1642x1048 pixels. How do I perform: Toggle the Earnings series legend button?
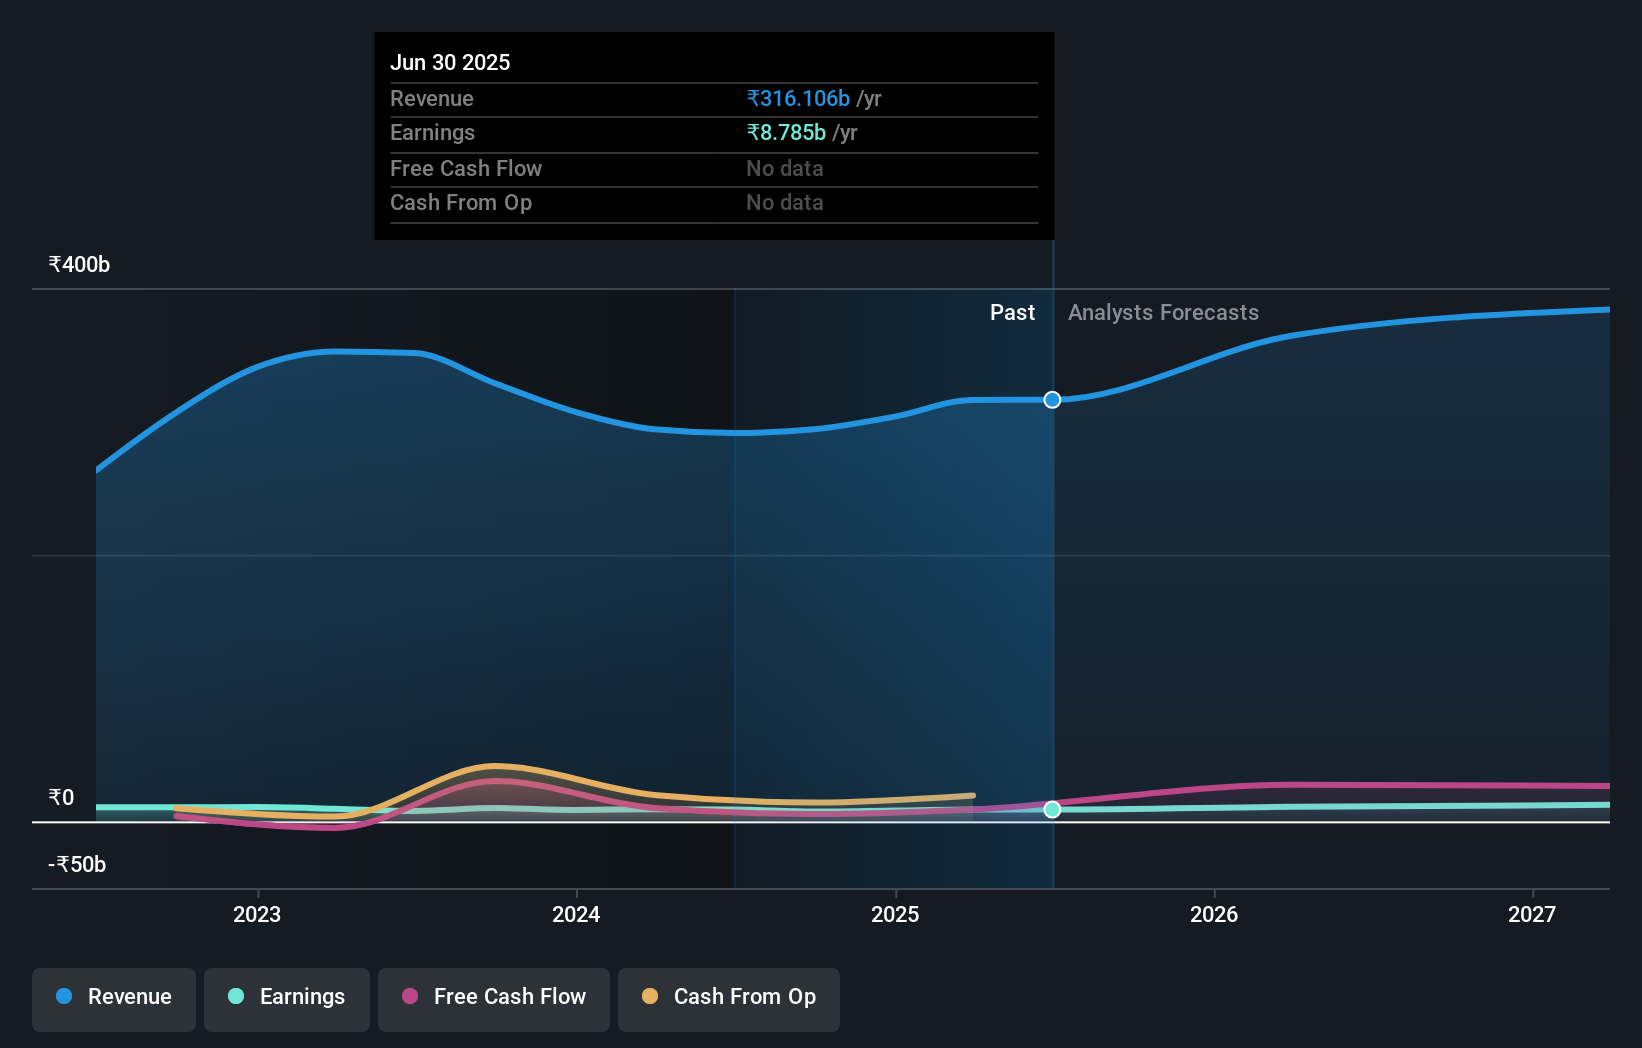click(x=287, y=999)
